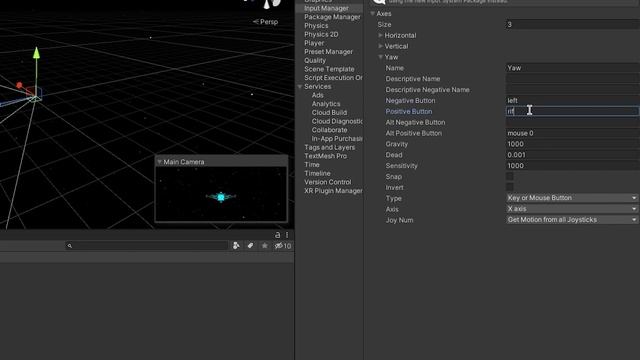Open Physics settings category
640x360 pixels.
coord(316,26)
